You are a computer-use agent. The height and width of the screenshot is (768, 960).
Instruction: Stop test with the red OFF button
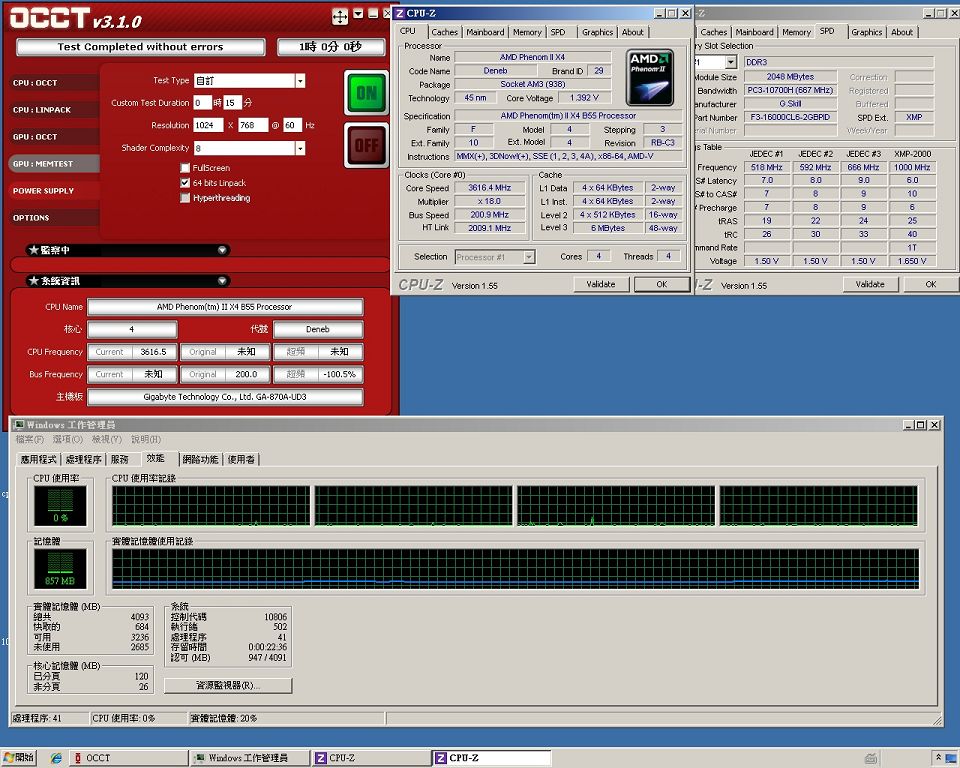point(366,146)
